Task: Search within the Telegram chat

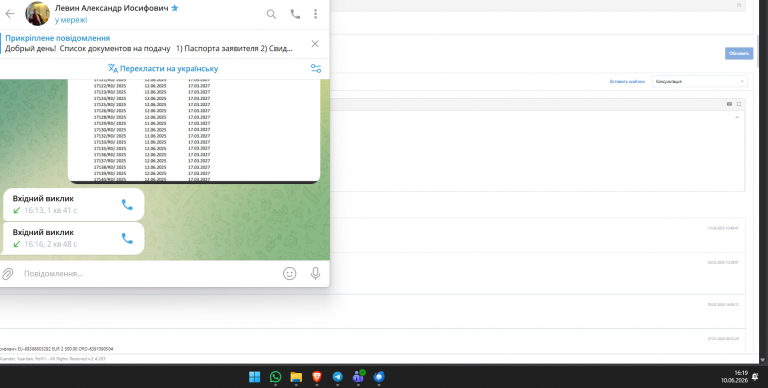Action: click(271, 14)
